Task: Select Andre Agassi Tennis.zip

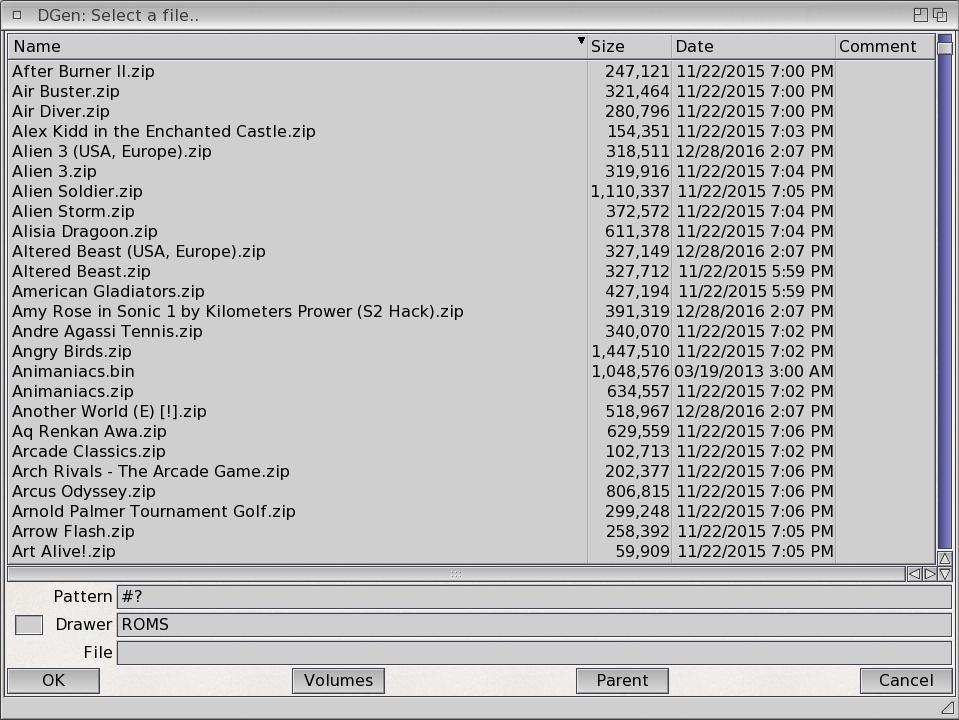Action: tap(472, 332)
